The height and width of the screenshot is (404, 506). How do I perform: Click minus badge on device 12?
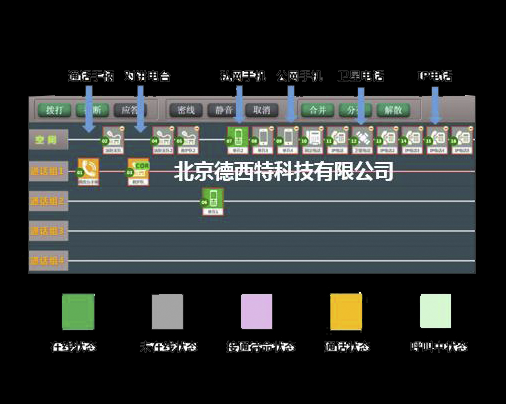[371, 128]
